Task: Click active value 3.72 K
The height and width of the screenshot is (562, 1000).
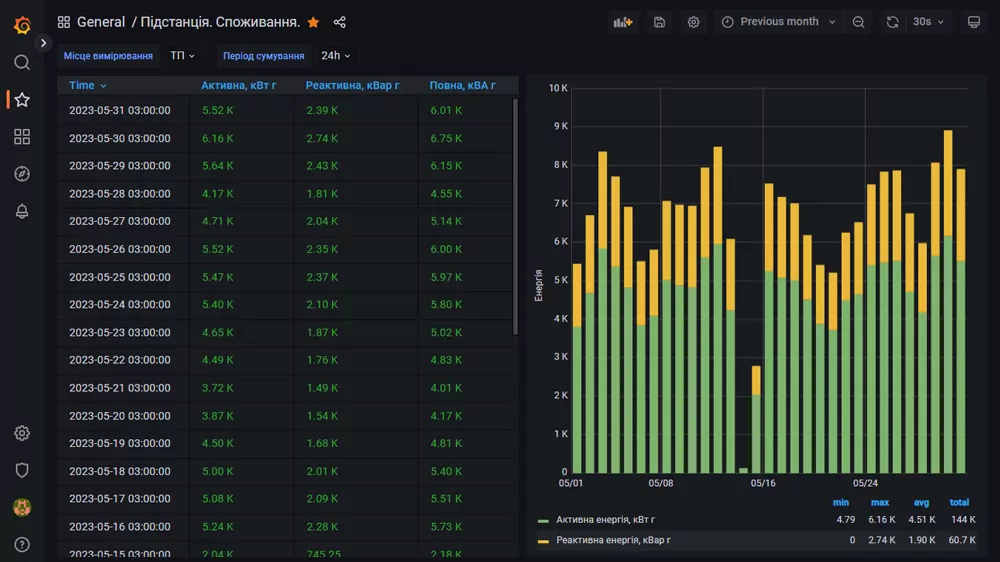Action: 217,388
